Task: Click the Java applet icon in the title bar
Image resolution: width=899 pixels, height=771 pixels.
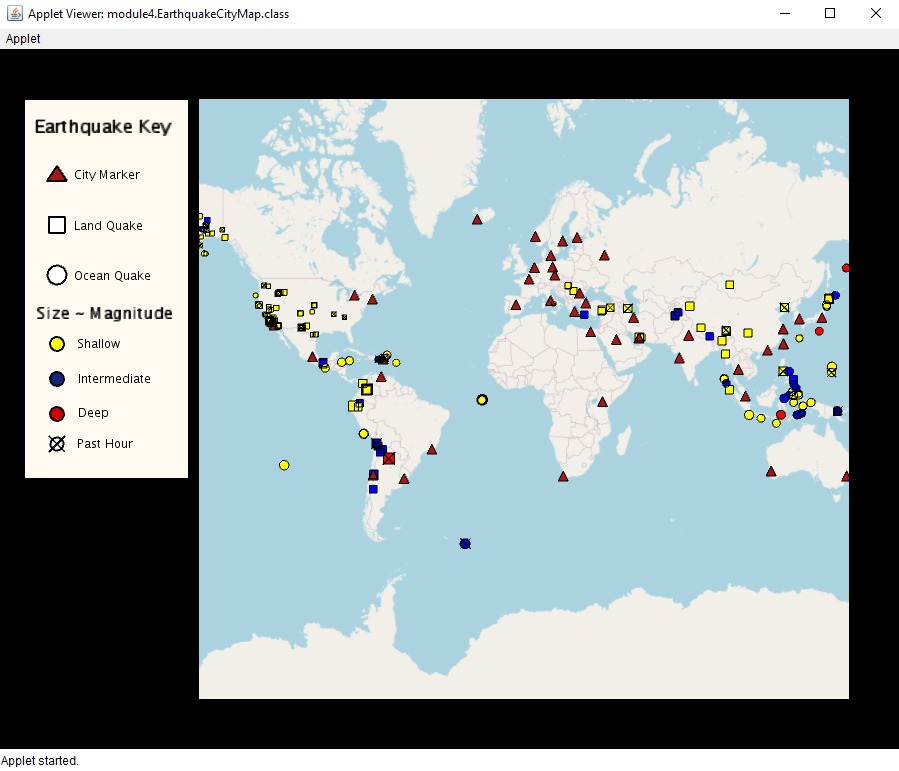Action: [x=14, y=13]
